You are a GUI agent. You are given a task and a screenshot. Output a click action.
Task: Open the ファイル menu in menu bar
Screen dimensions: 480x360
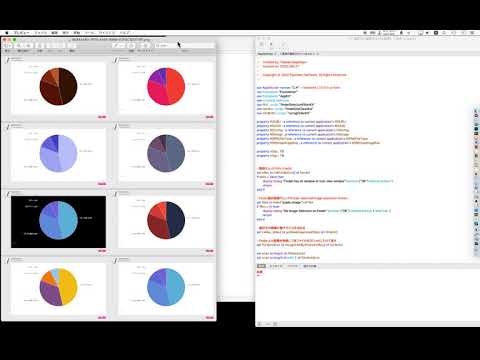pos(41,33)
